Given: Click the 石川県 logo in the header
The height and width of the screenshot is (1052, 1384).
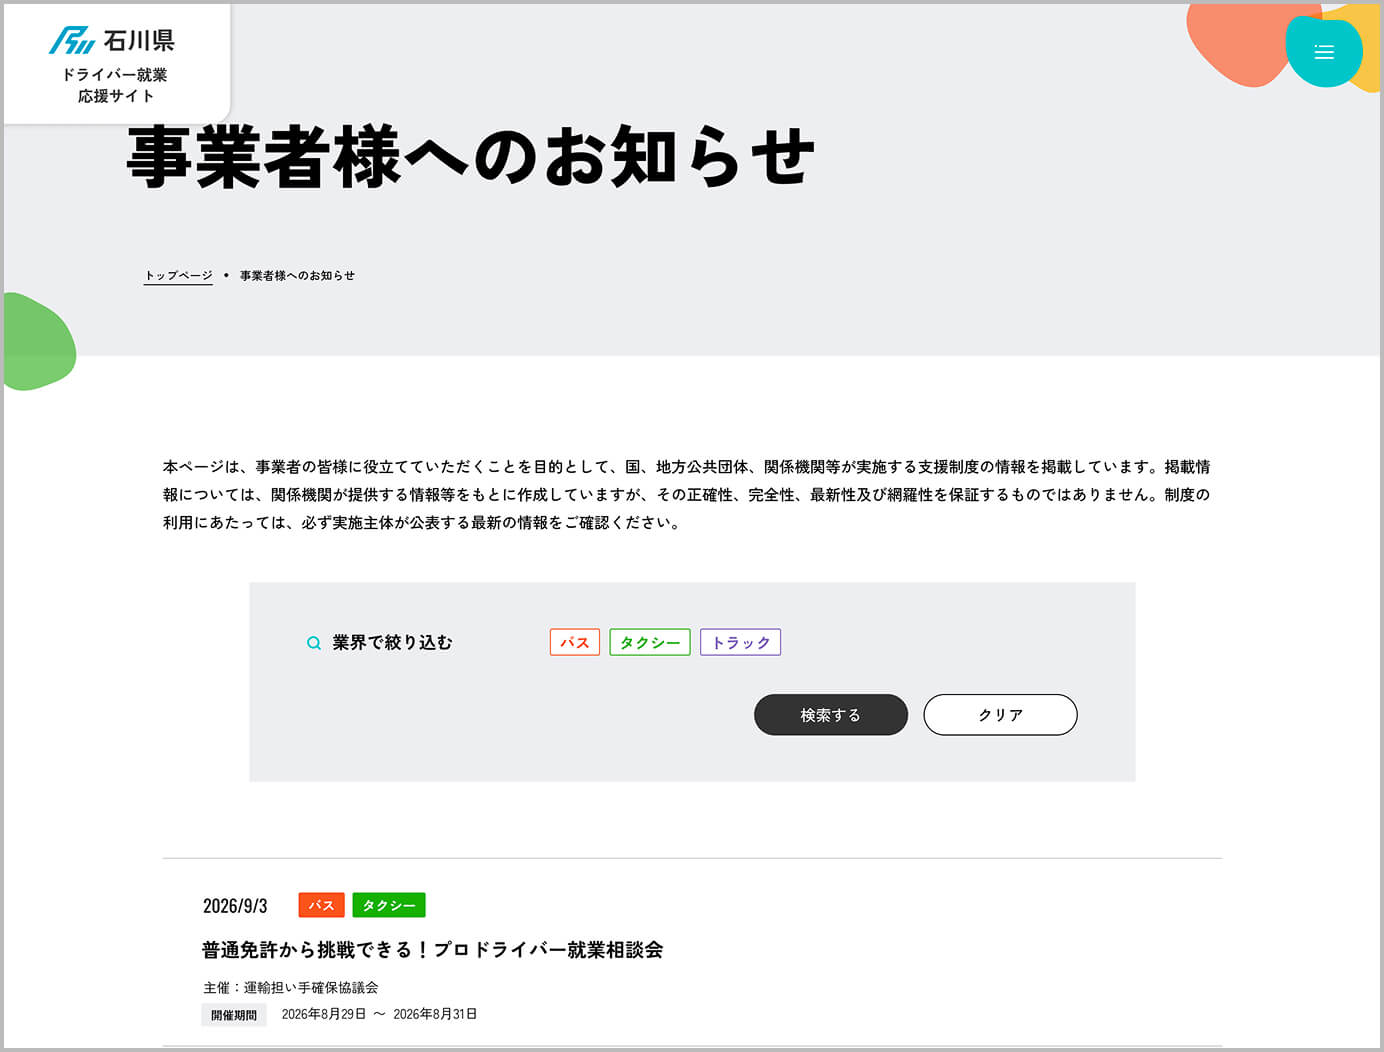Looking at the screenshot, I should point(112,40).
